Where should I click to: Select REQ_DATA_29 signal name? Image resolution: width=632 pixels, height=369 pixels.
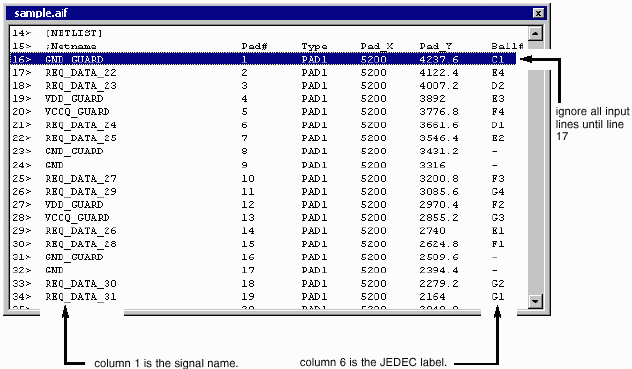pos(81,191)
